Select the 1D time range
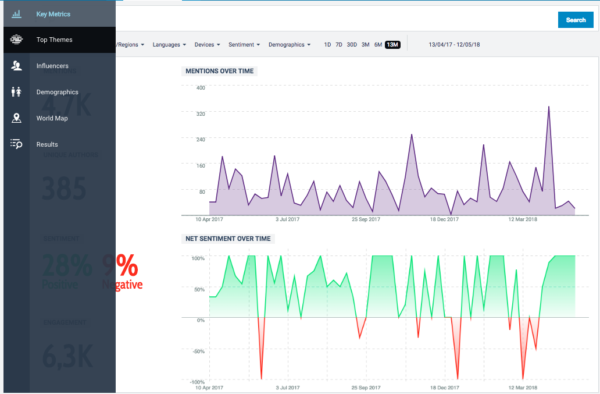 328,45
